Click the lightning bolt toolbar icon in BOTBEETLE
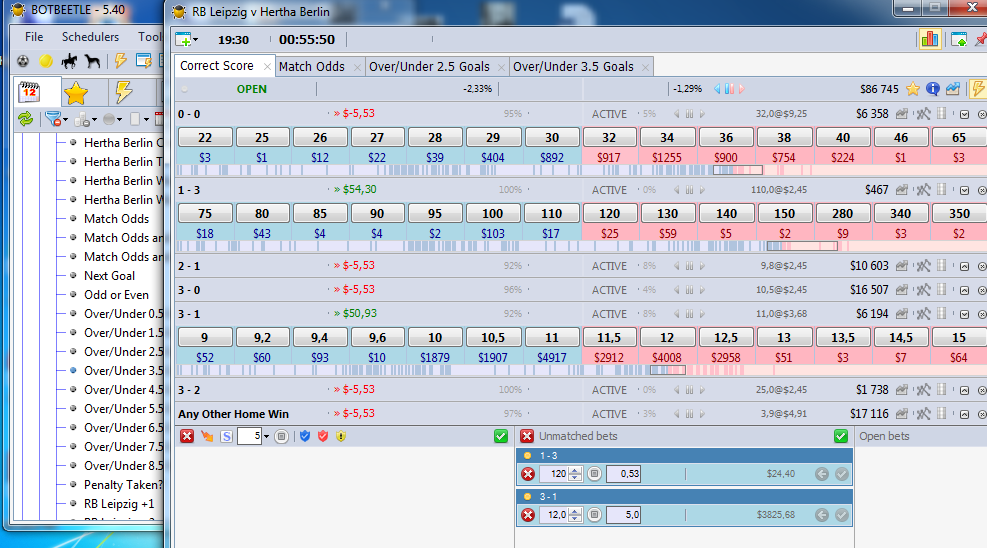The height and width of the screenshot is (548, 987). 120,60
